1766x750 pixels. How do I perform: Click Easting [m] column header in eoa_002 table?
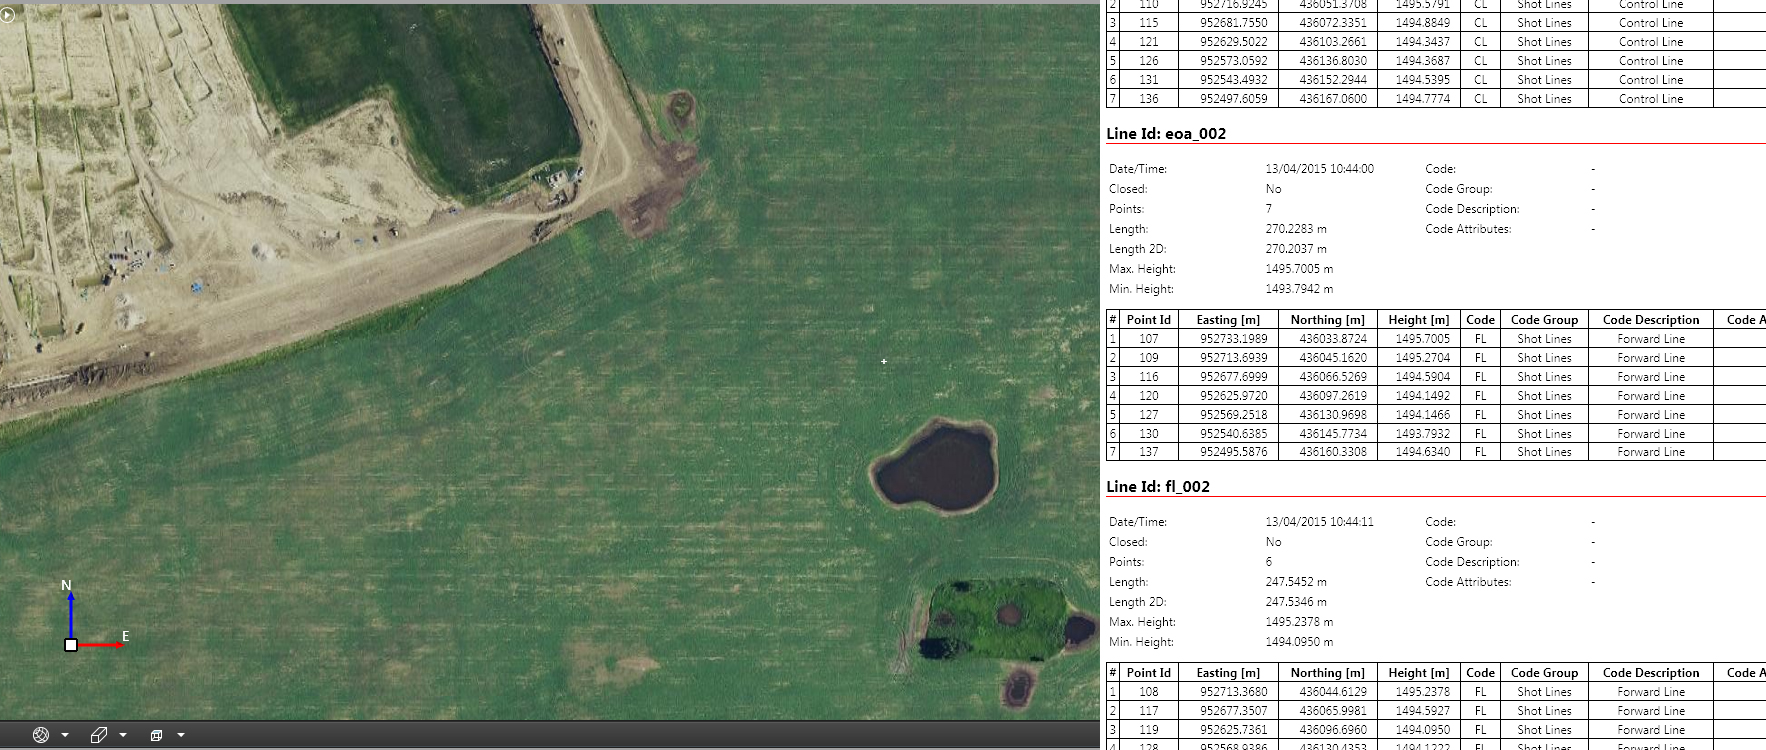pos(1228,320)
